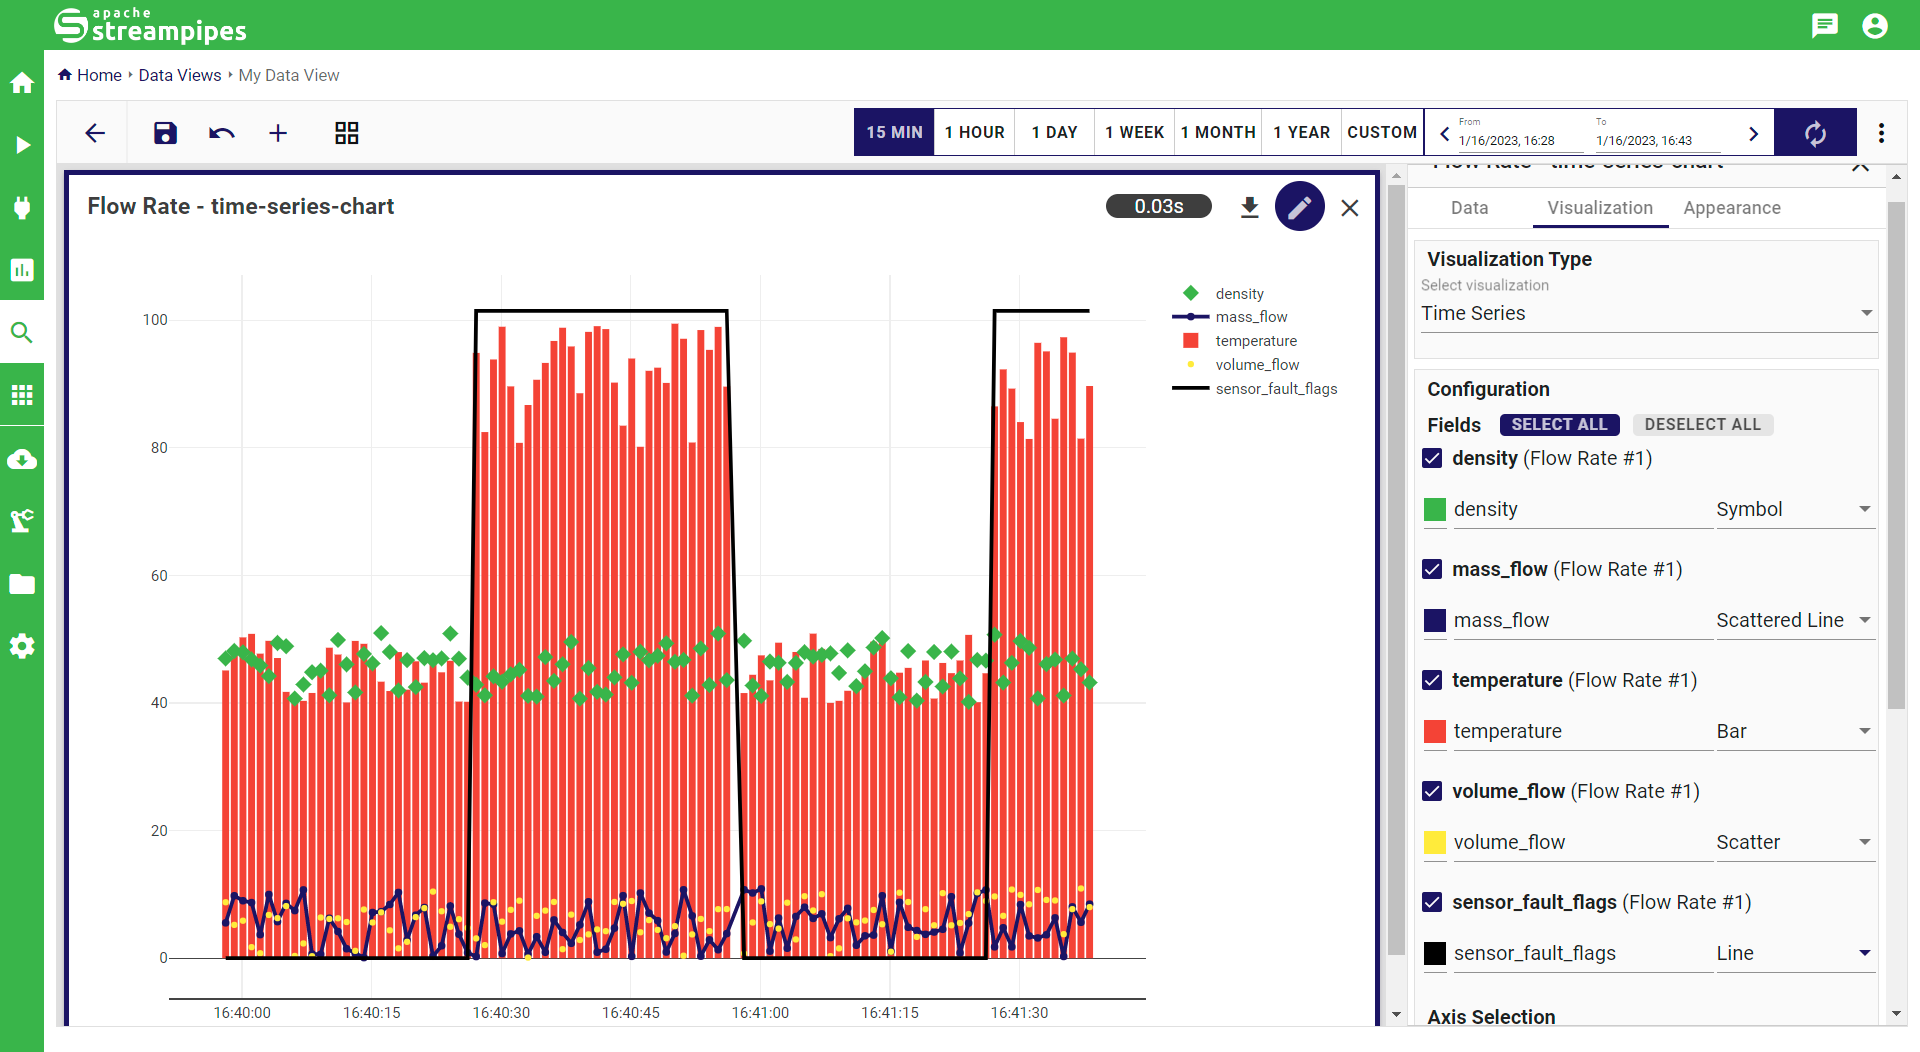Open the temperature Bar style dropdown
Screen dimensions: 1920x1052
pyautogui.click(x=1794, y=731)
